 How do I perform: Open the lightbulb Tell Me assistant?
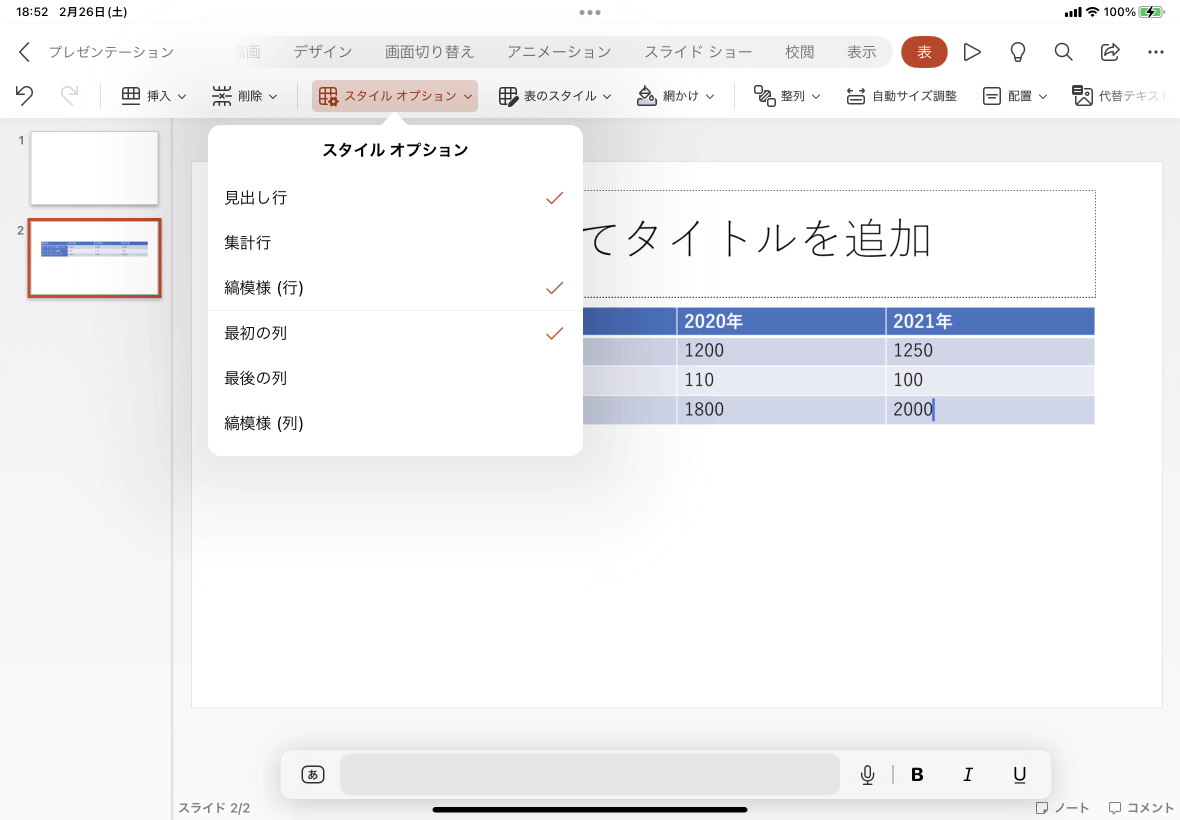pyautogui.click(x=1017, y=52)
